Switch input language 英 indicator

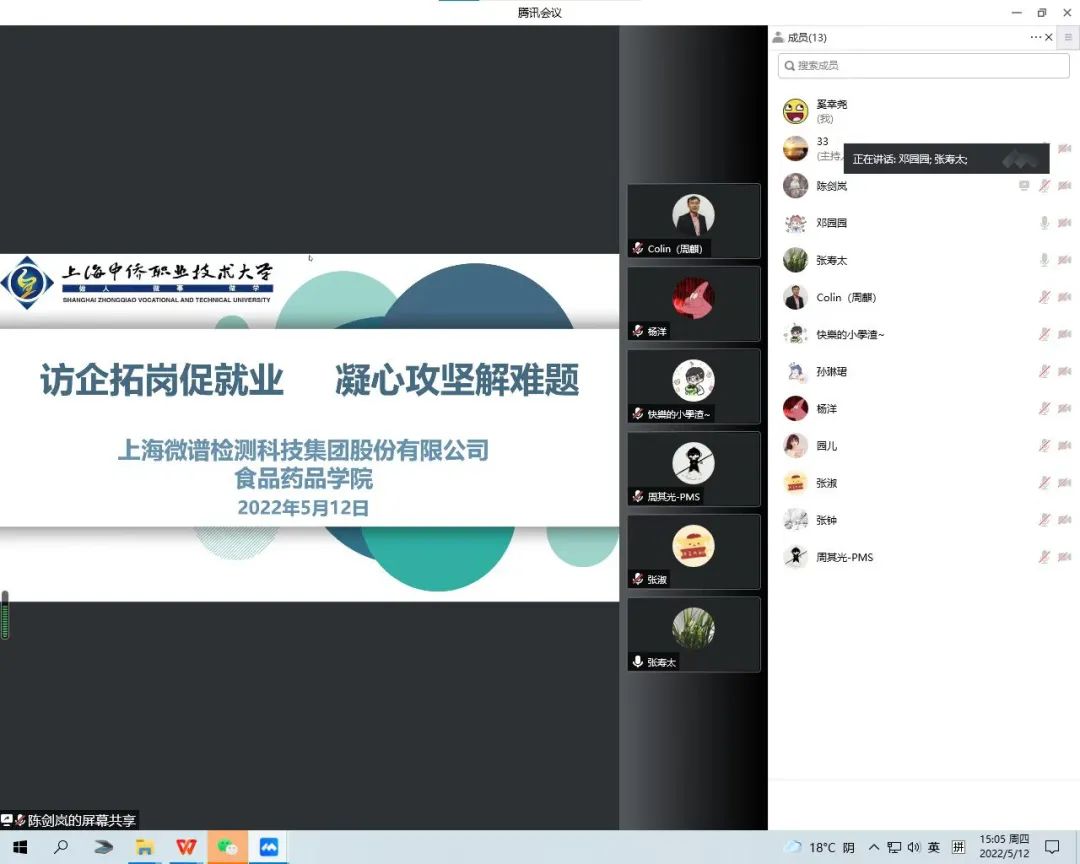coord(934,847)
